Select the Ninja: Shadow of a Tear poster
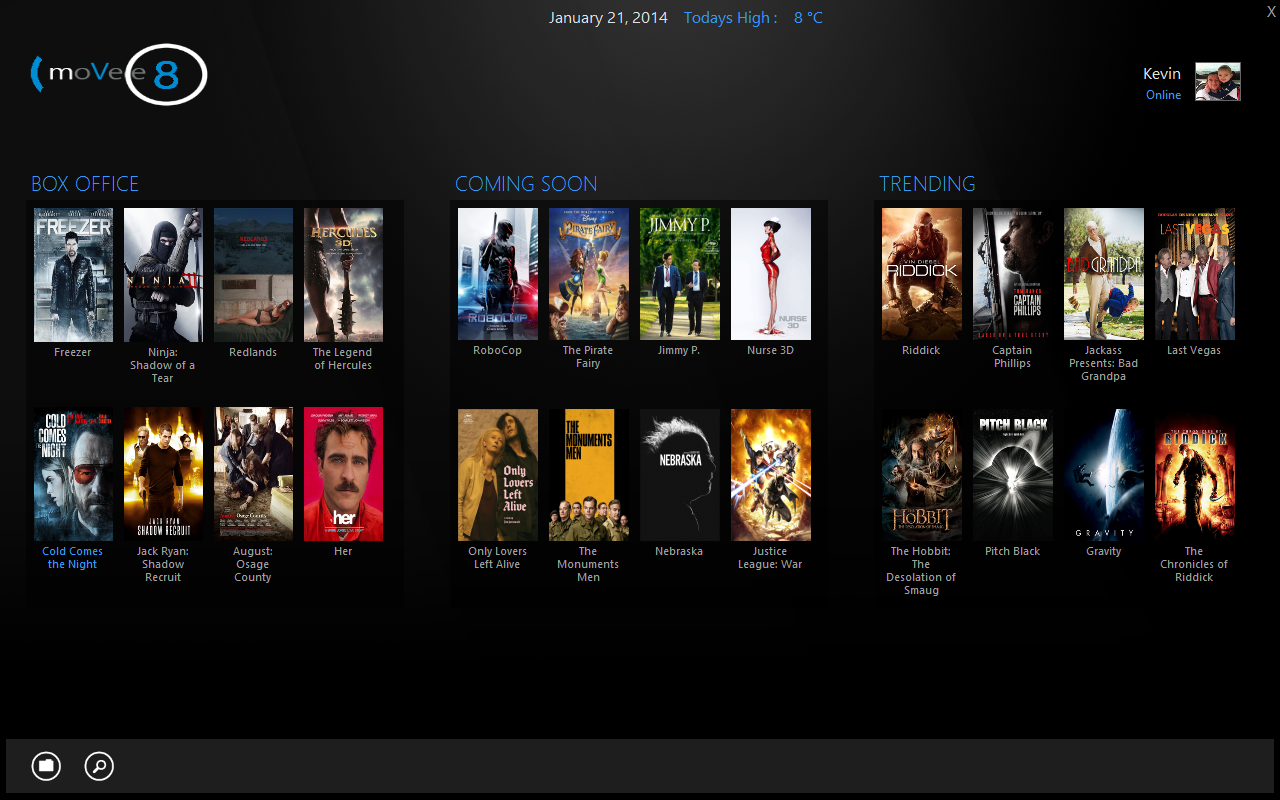This screenshot has height=800, width=1280. click(163, 275)
